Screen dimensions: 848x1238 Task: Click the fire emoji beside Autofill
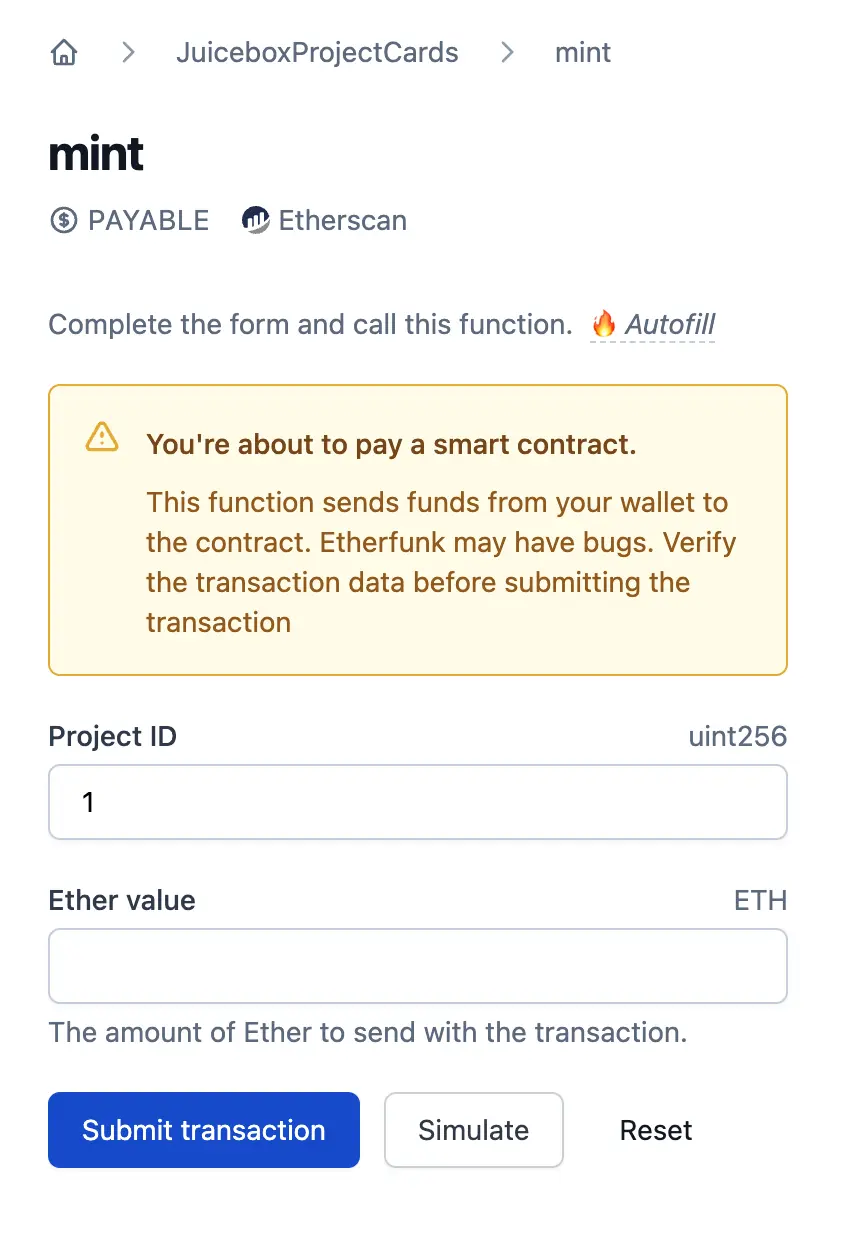pyautogui.click(x=603, y=325)
